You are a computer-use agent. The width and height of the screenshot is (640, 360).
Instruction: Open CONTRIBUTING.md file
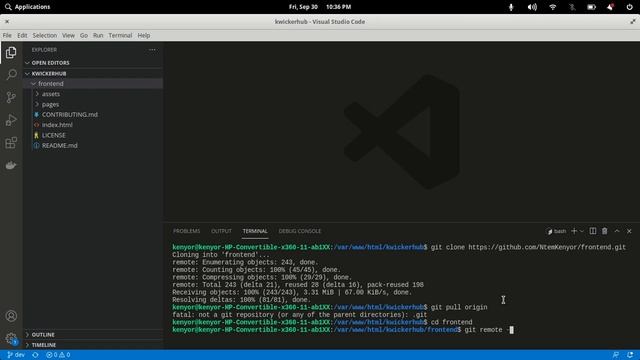[x=93, y=115]
